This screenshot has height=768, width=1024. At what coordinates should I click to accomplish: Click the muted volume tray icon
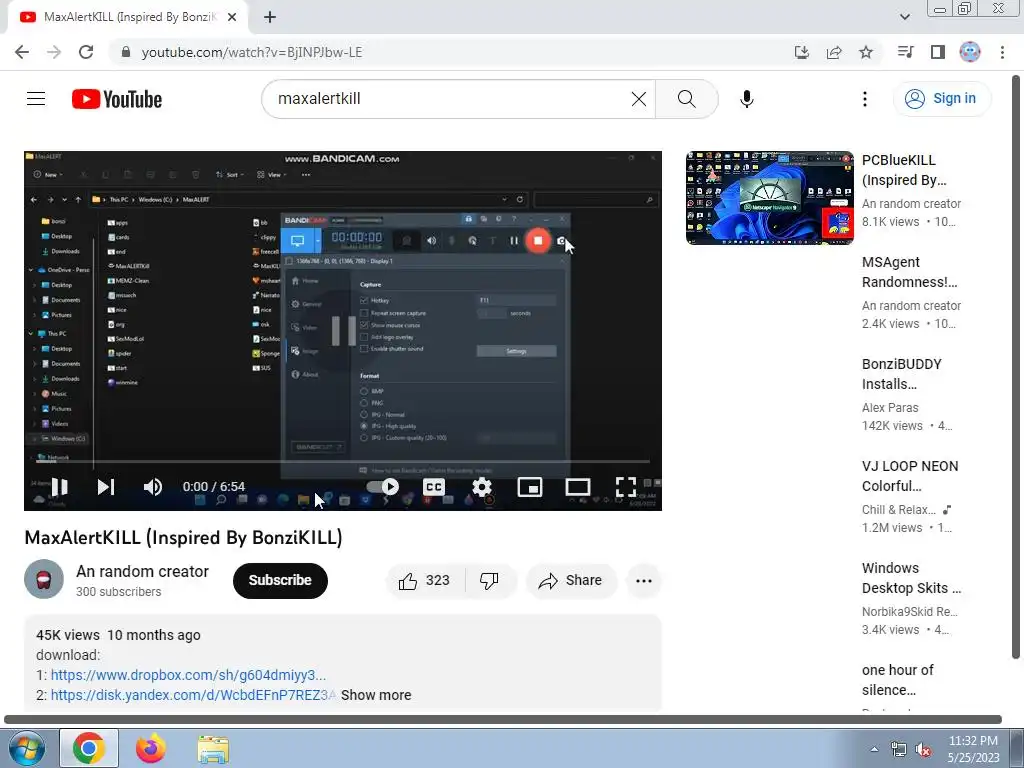(923, 750)
